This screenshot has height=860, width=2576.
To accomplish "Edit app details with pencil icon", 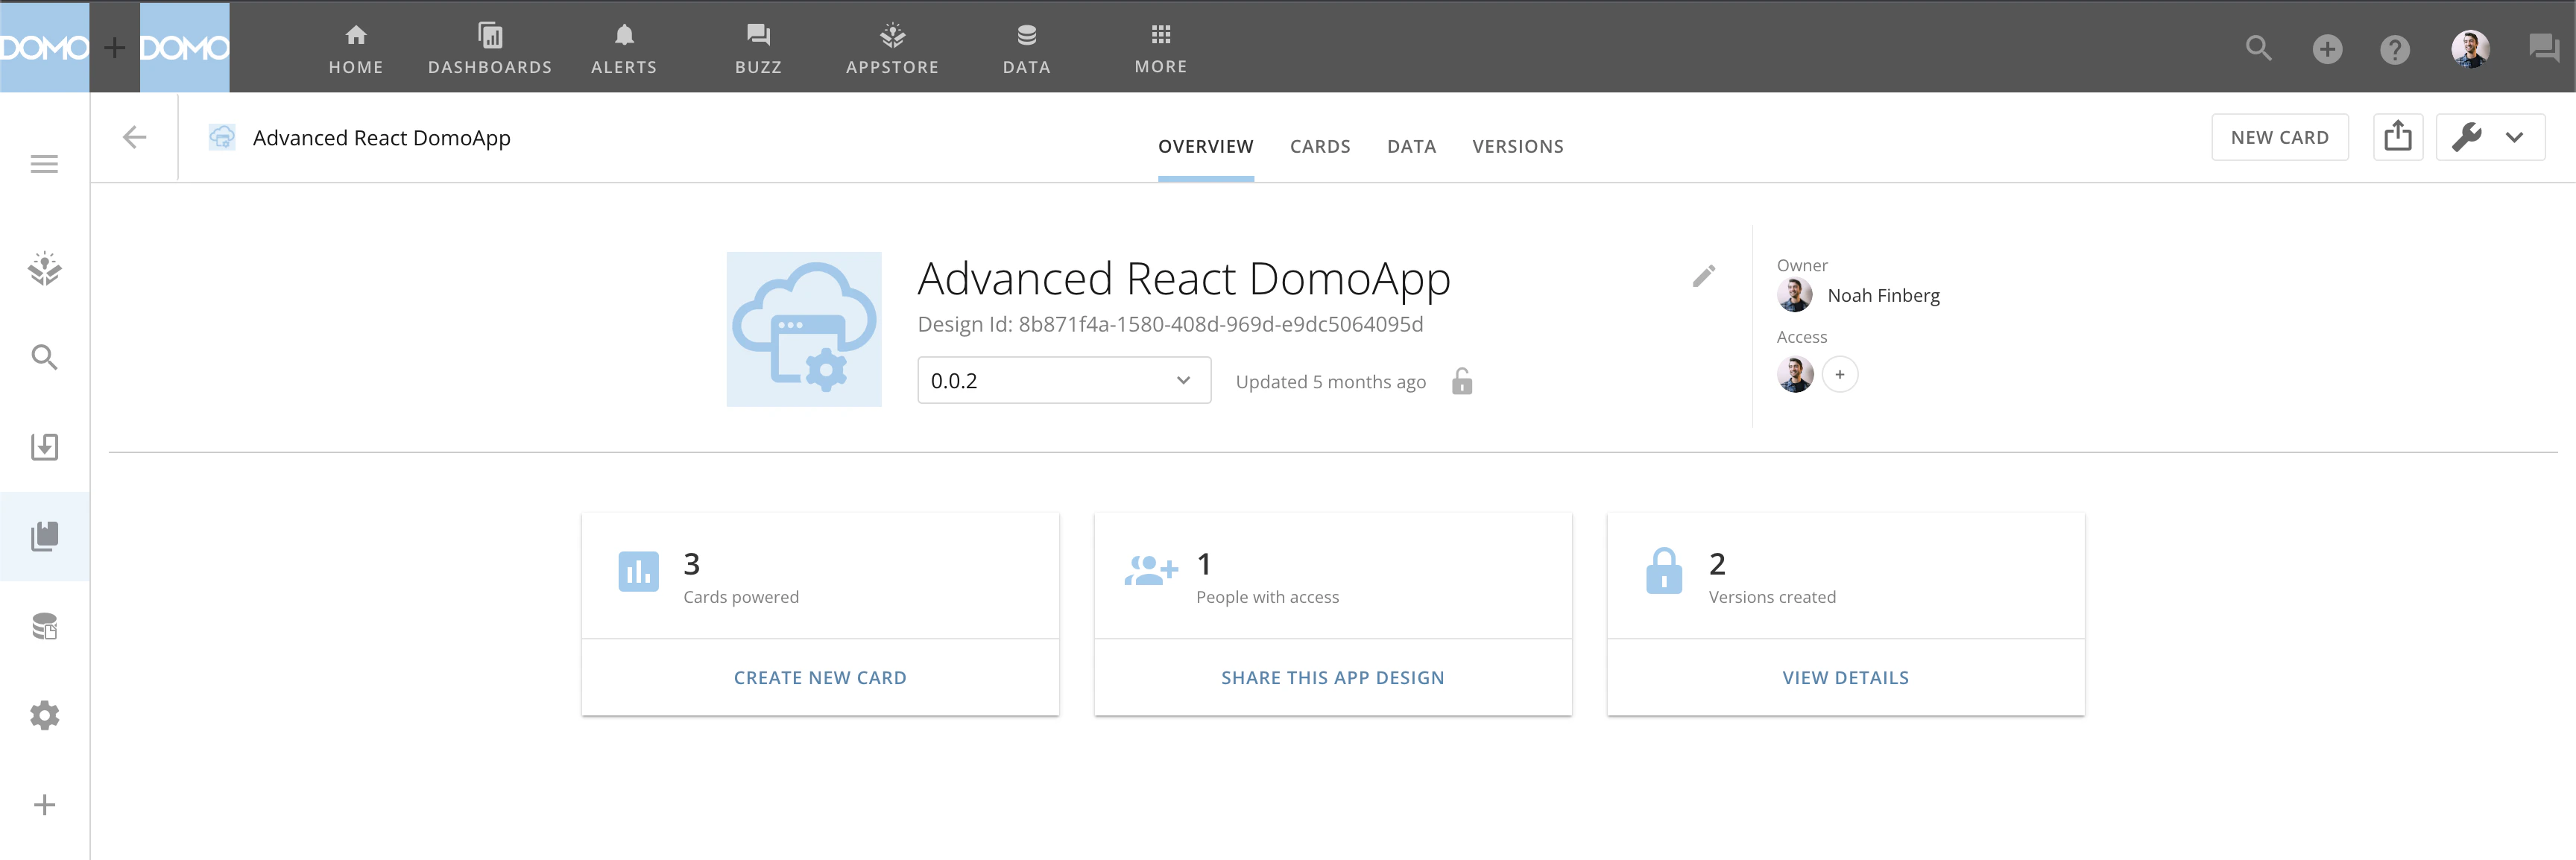I will (x=1703, y=276).
